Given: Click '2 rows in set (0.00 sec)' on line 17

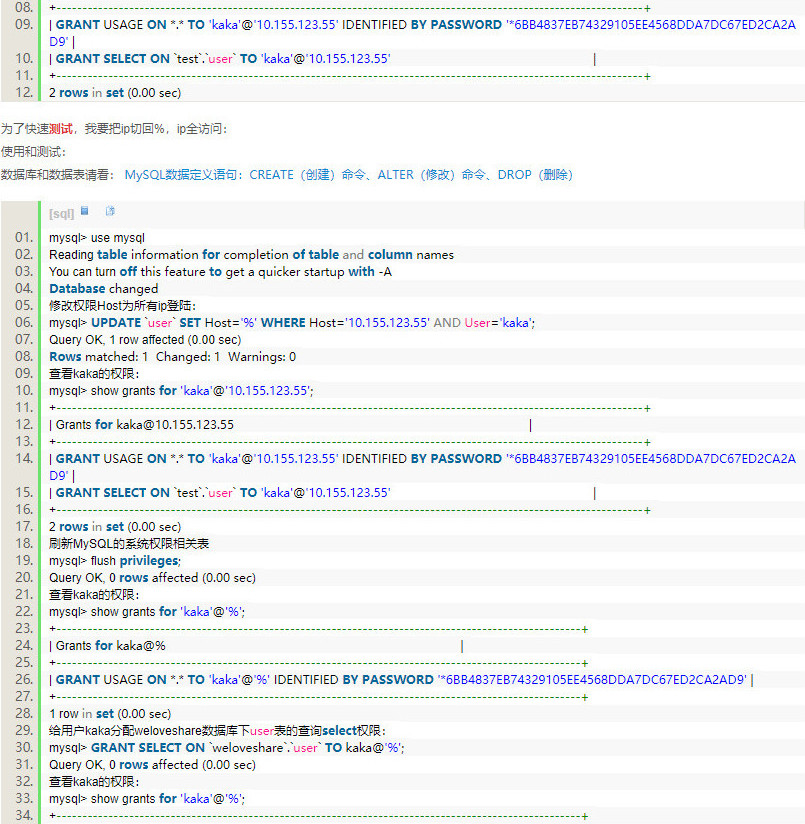Looking at the screenshot, I should [x=115, y=527].
